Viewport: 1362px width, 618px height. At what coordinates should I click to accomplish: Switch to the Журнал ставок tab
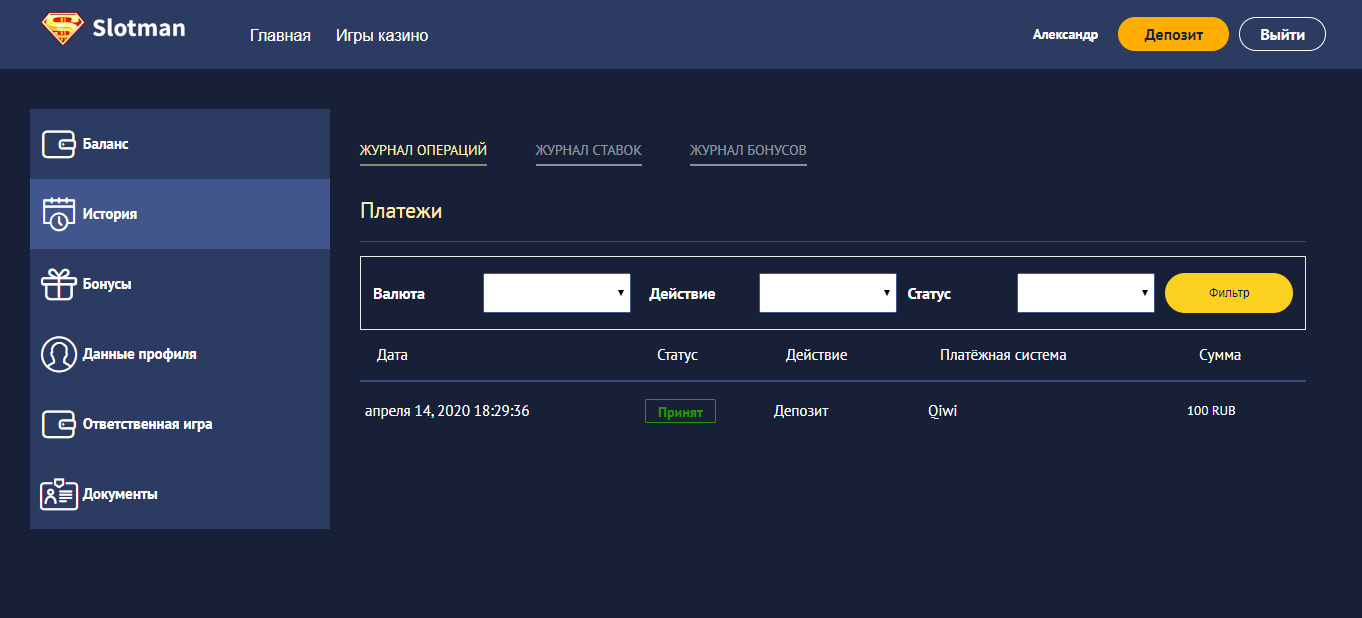click(x=588, y=150)
